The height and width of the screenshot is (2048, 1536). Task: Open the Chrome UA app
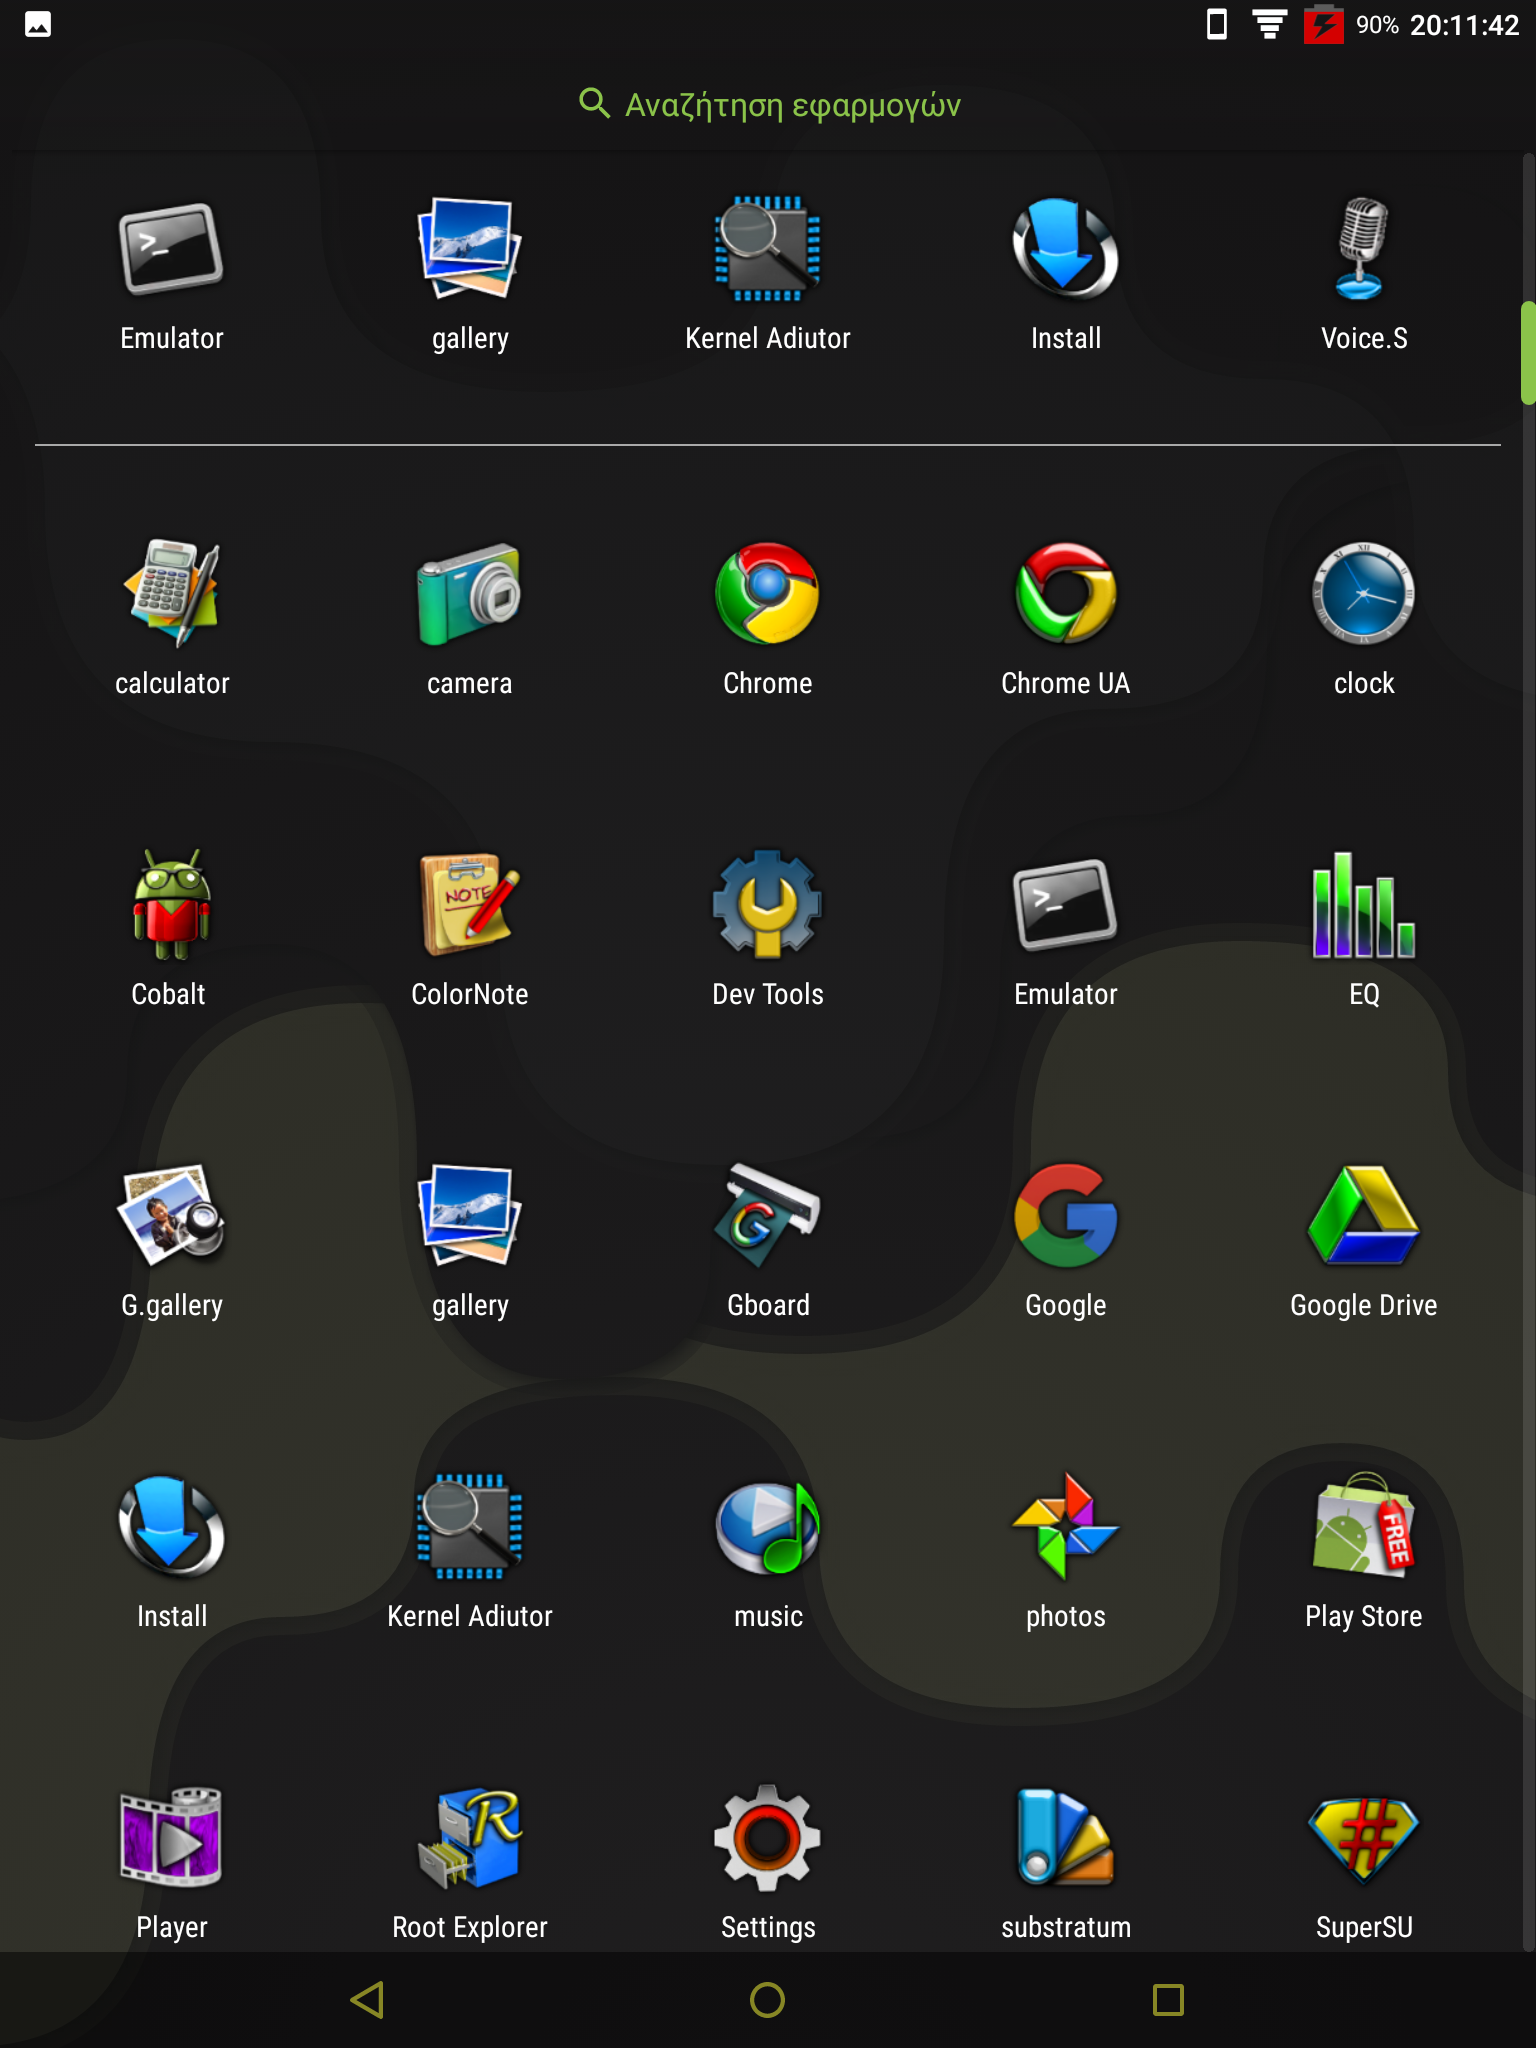pos(1066,618)
